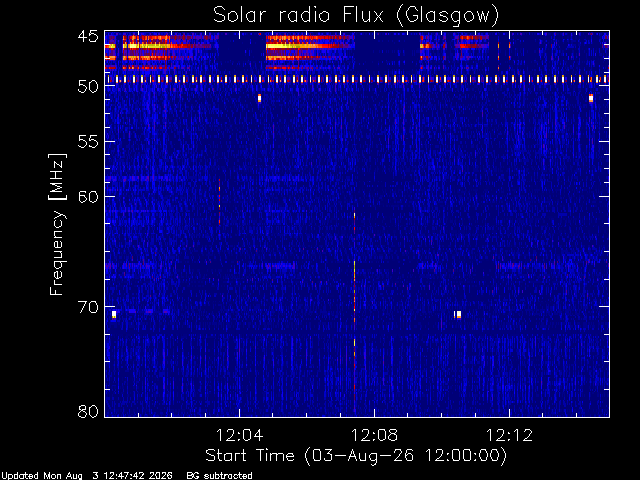Click the 12:08 time axis label

(374, 435)
